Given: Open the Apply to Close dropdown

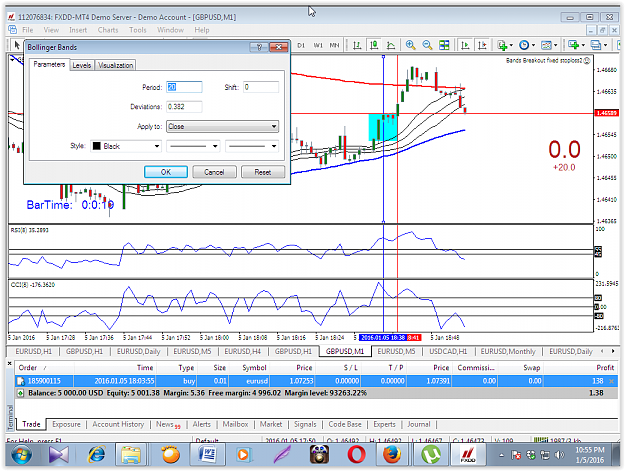Looking at the screenshot, I should tap(222, 126).
